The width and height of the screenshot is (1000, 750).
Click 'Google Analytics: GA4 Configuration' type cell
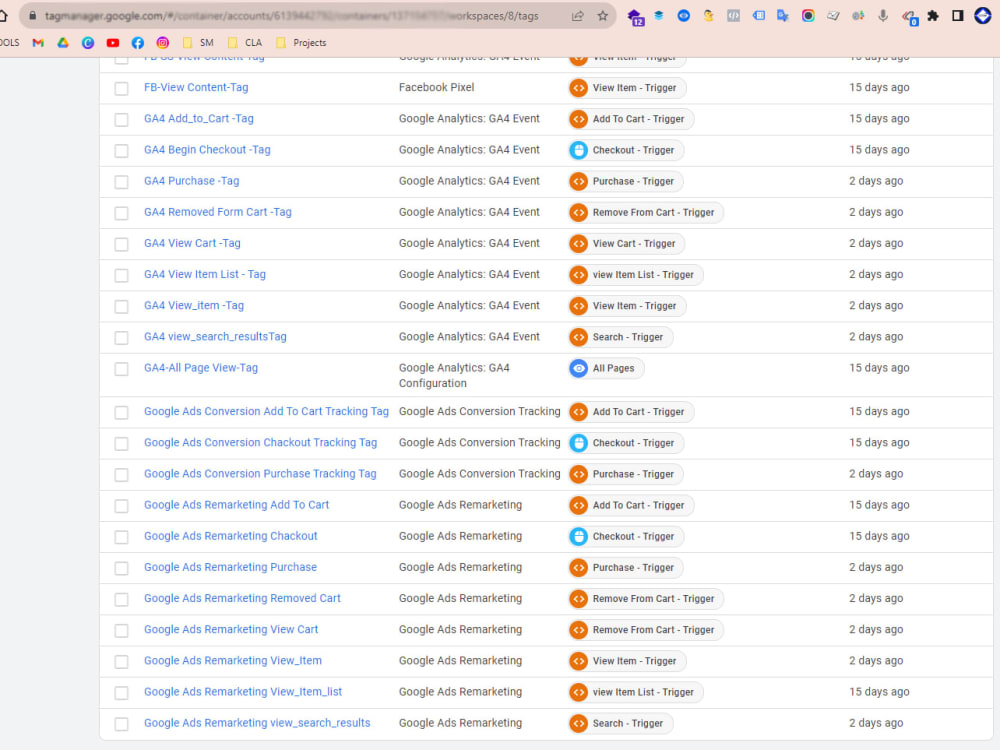pos(454,375)
